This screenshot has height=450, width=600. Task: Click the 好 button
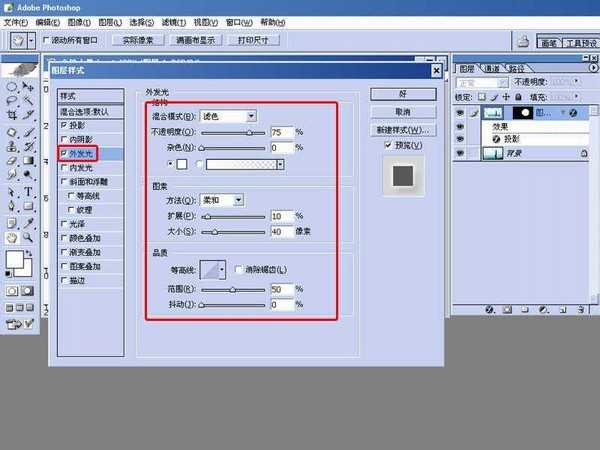(403, 94)
